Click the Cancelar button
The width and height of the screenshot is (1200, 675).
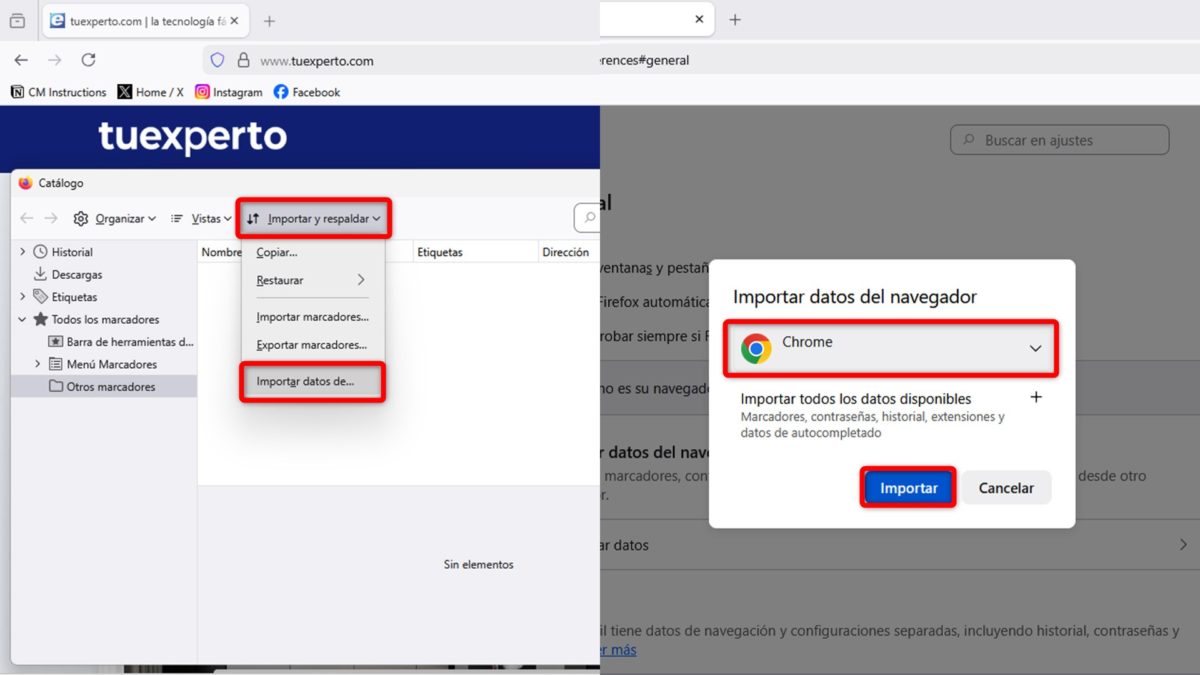(1006, 488)
